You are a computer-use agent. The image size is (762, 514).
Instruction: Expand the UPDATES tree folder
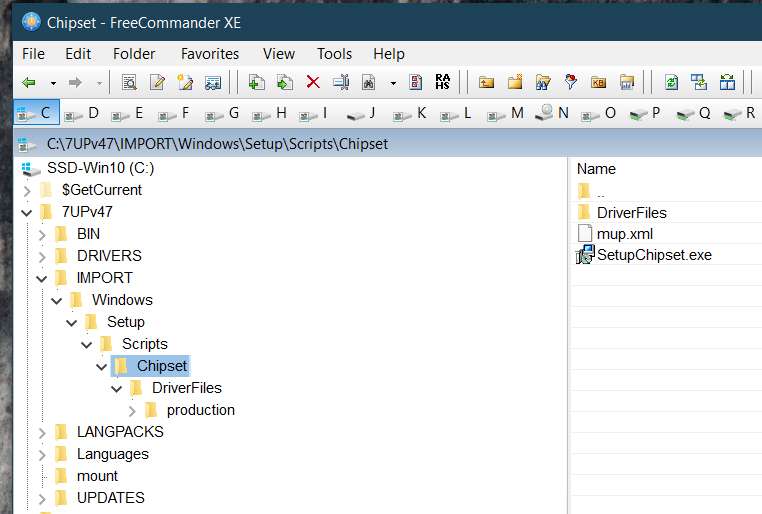[42, 499]
